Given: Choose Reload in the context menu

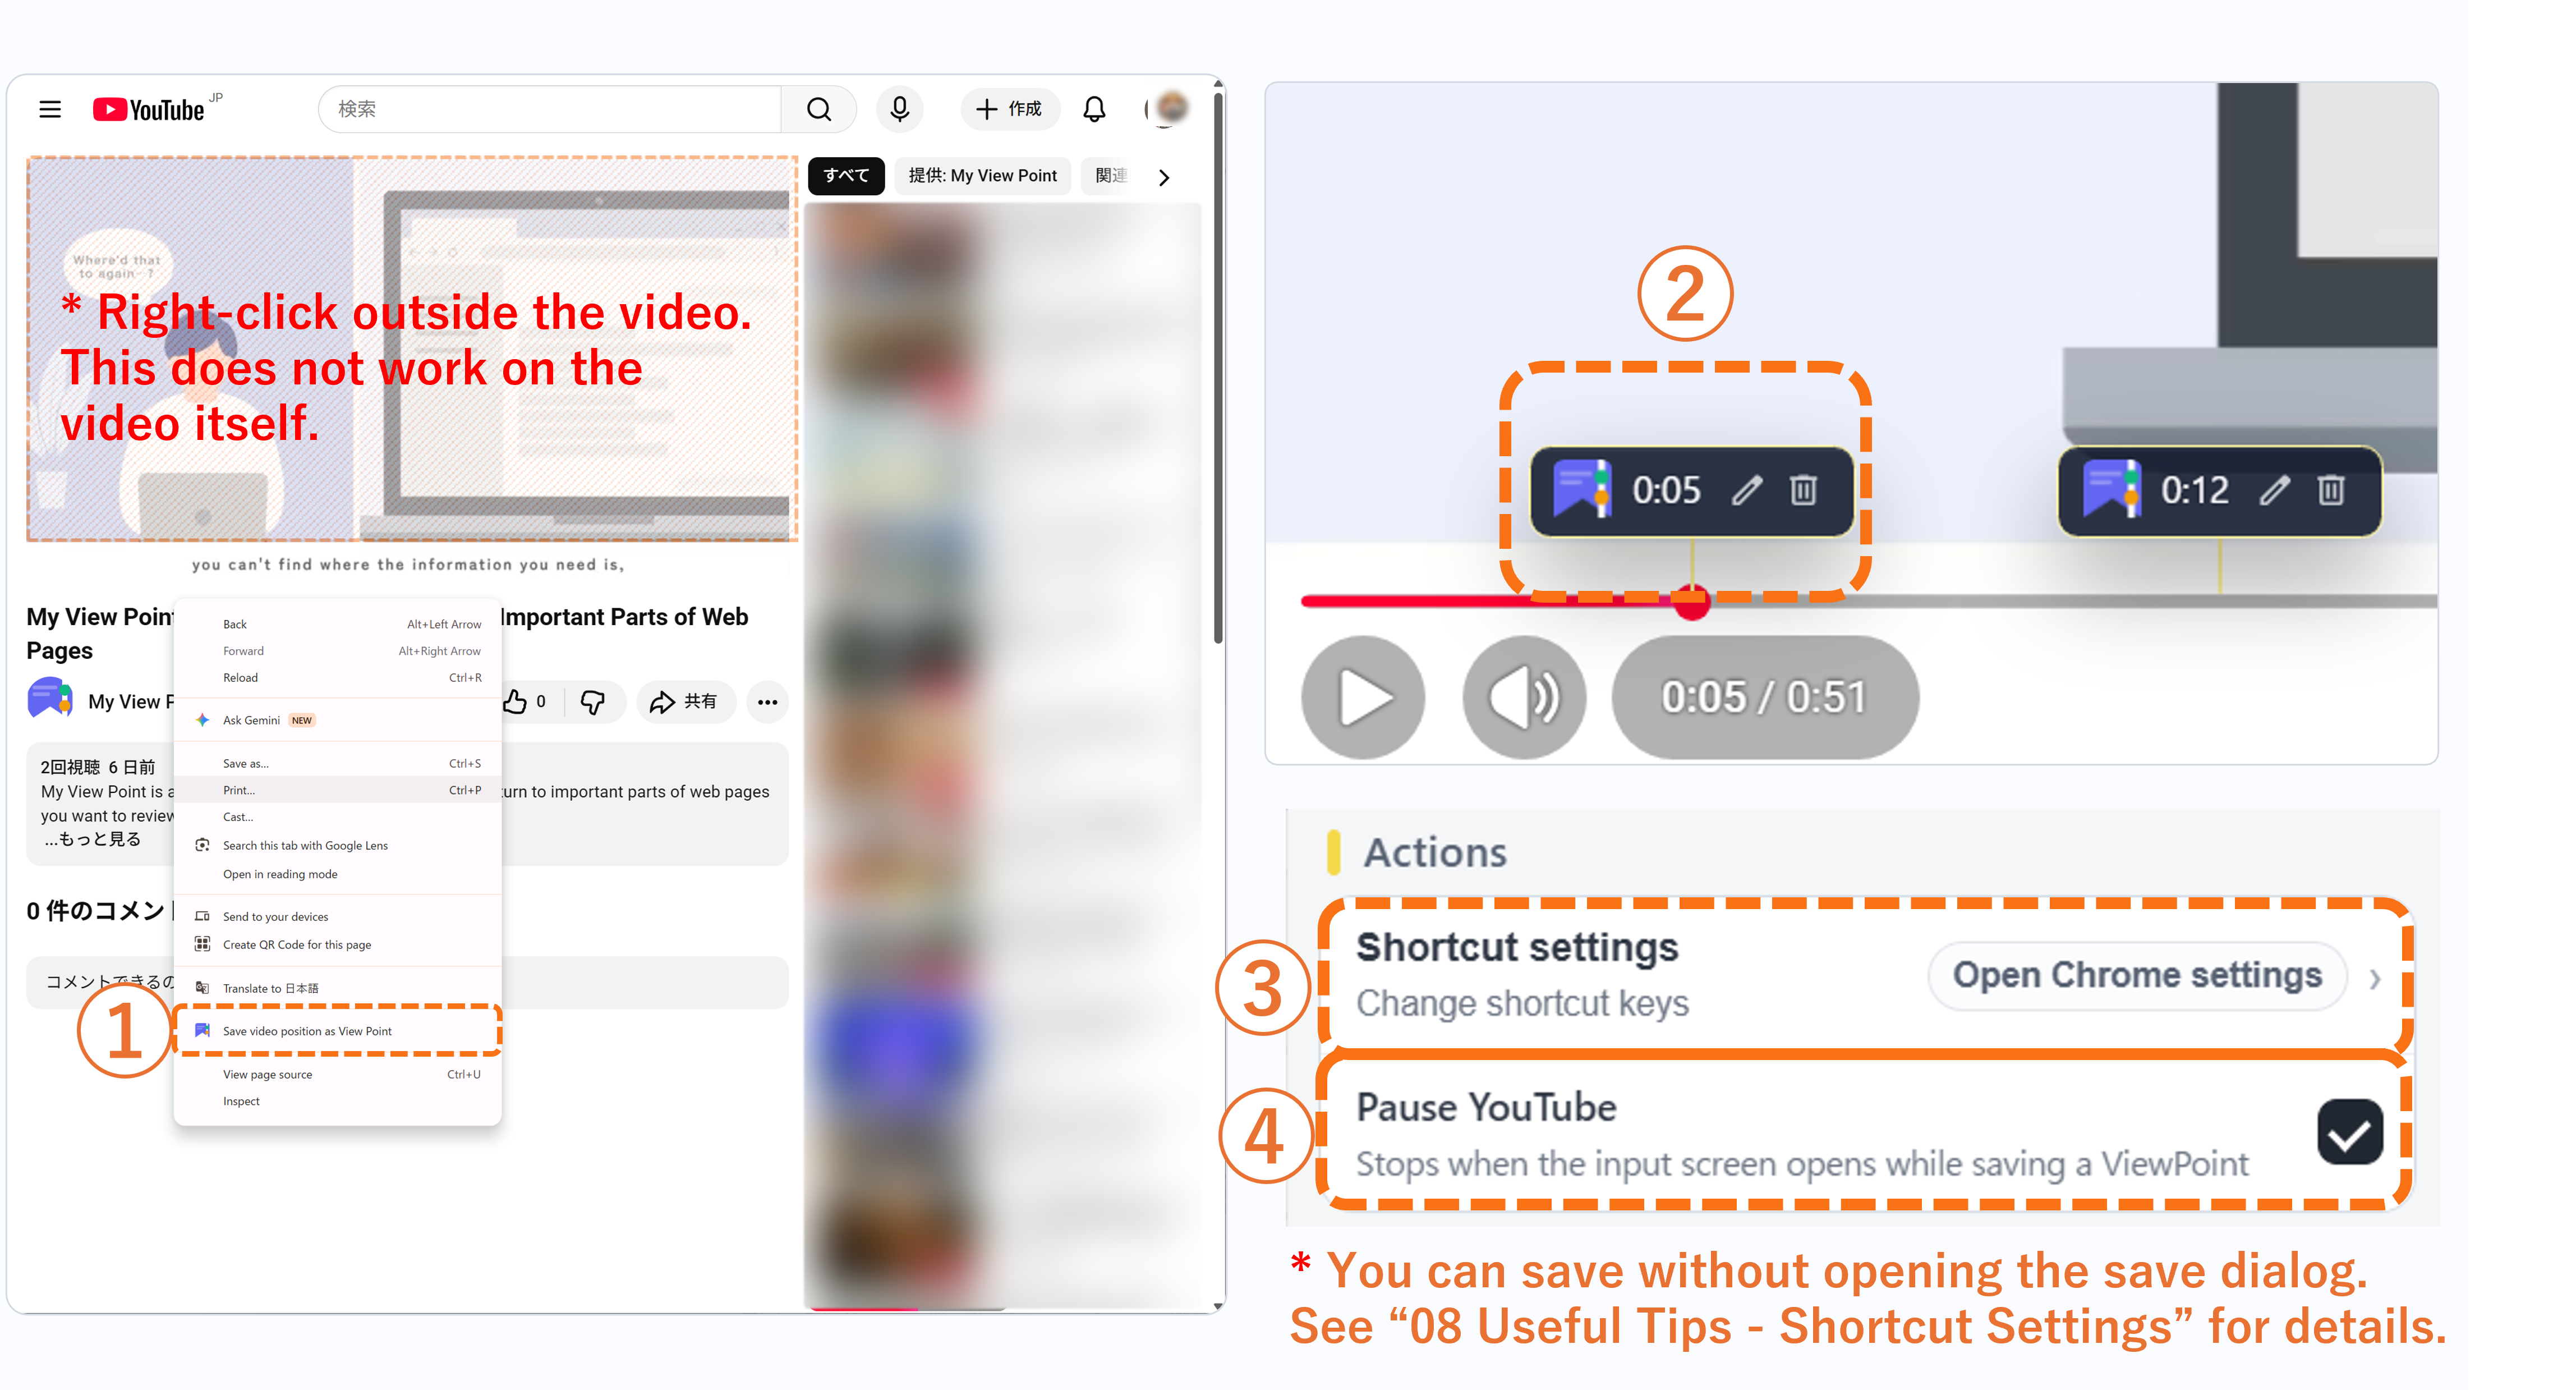Looking at the screenshot, I should tap(338, 678).
